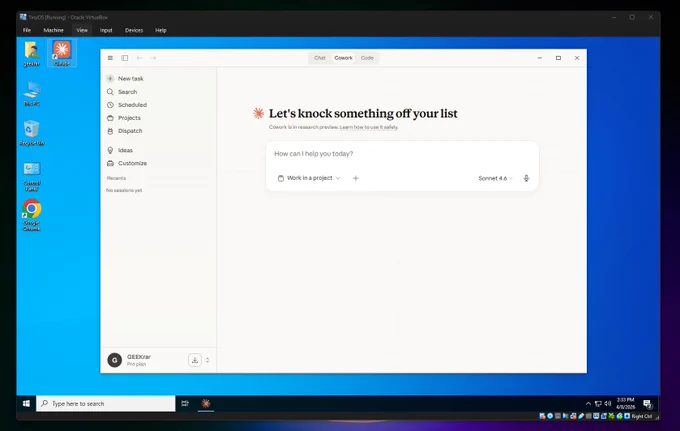Click the New task plus icon
The width and height of the screenshot is (680, 431).
coord(110,78)
